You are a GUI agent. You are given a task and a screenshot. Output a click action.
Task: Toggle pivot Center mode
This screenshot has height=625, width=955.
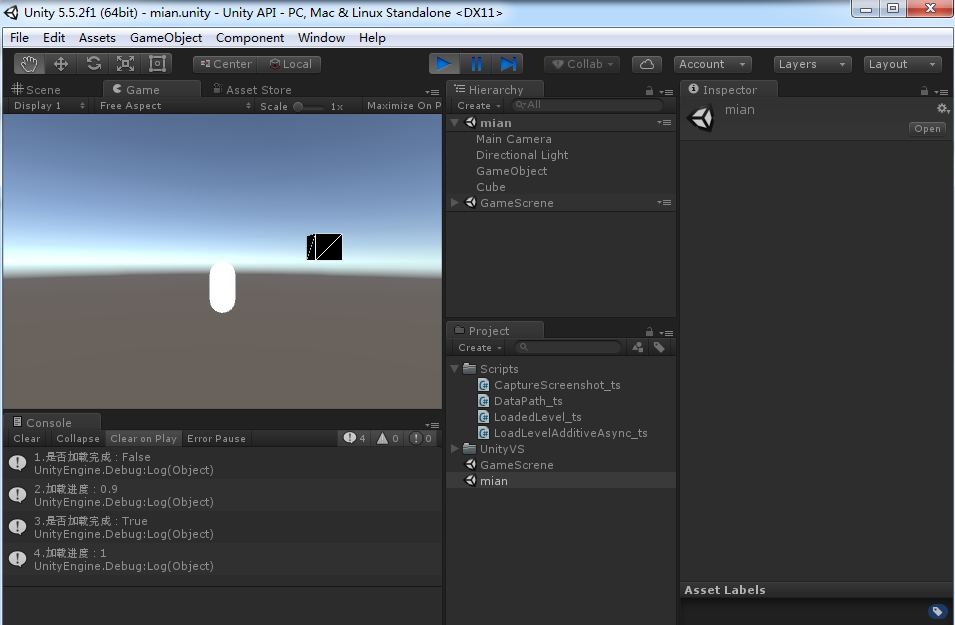225,64
